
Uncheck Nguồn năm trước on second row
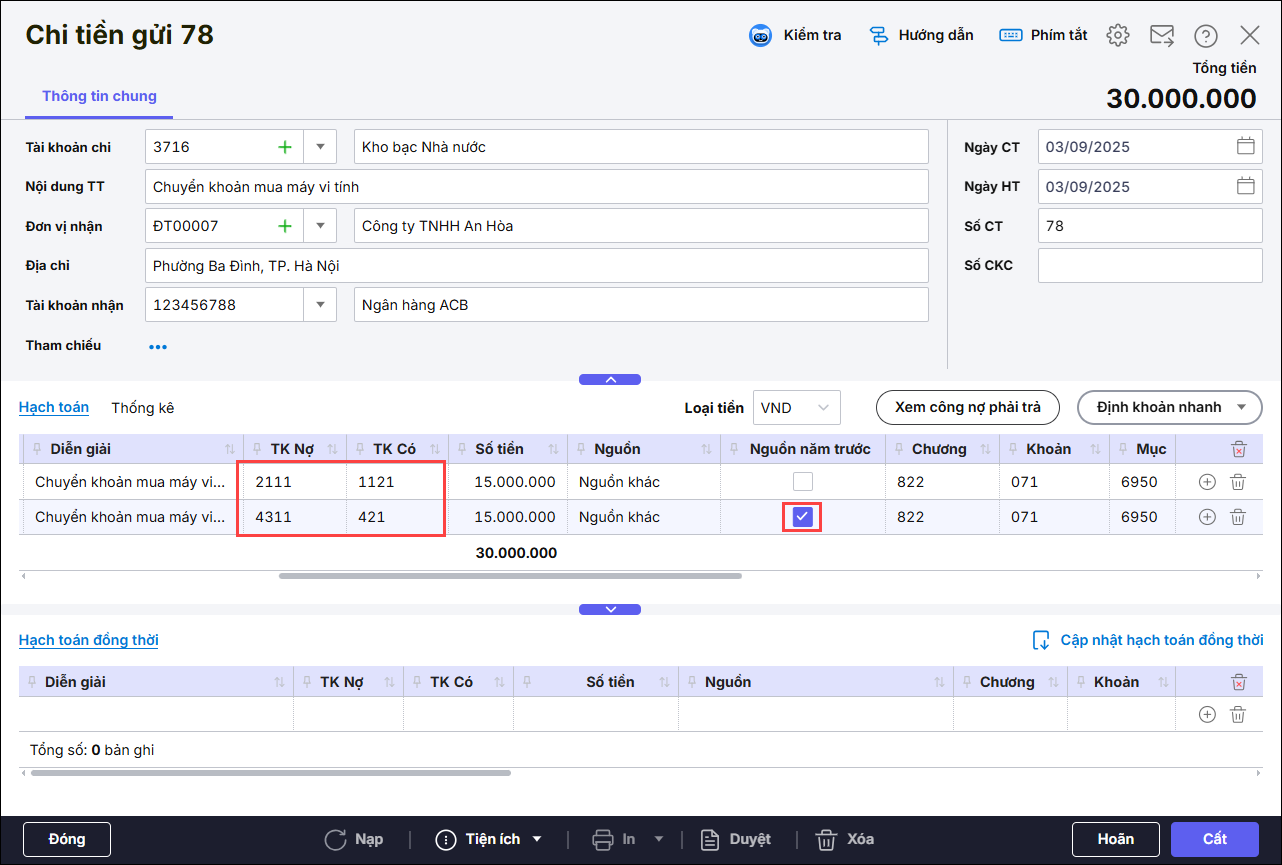(803, 517)
